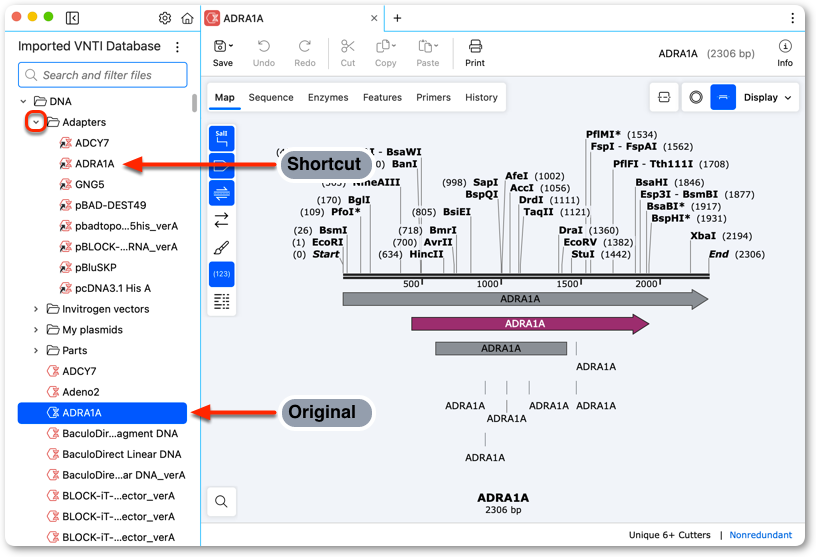The height and width of the screenshot is (557, 816).
Task: Switch to linear map view
Action: click(x=723, y=97)
